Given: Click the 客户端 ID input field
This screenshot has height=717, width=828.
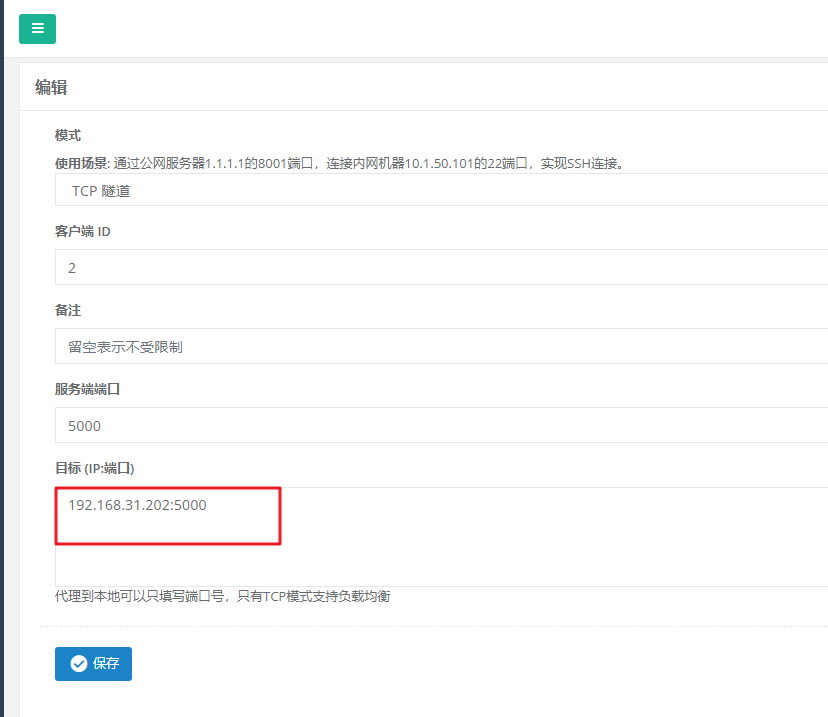Looking at the screenshot, I should coord(440,268).
